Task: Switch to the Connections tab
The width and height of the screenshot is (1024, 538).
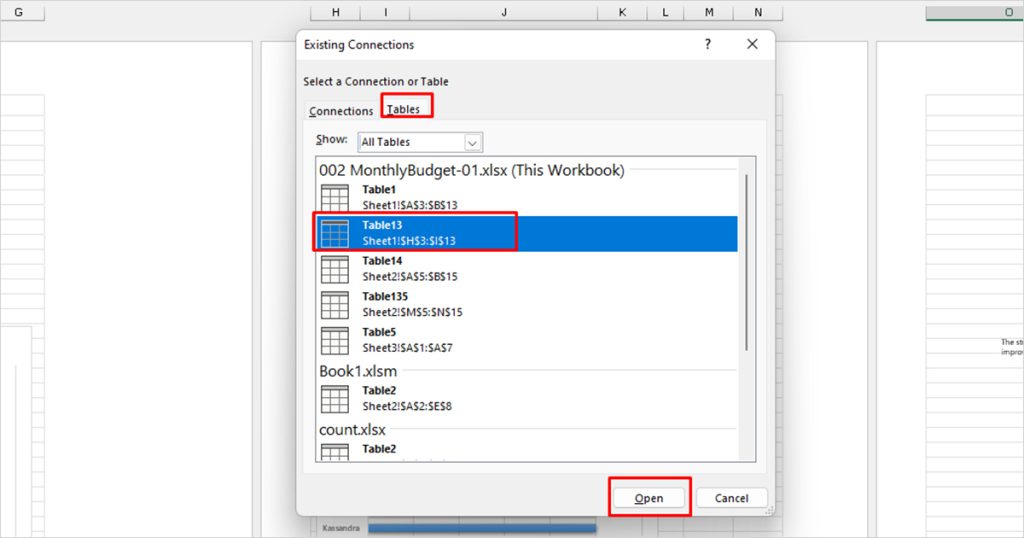Action: point(341,111)
